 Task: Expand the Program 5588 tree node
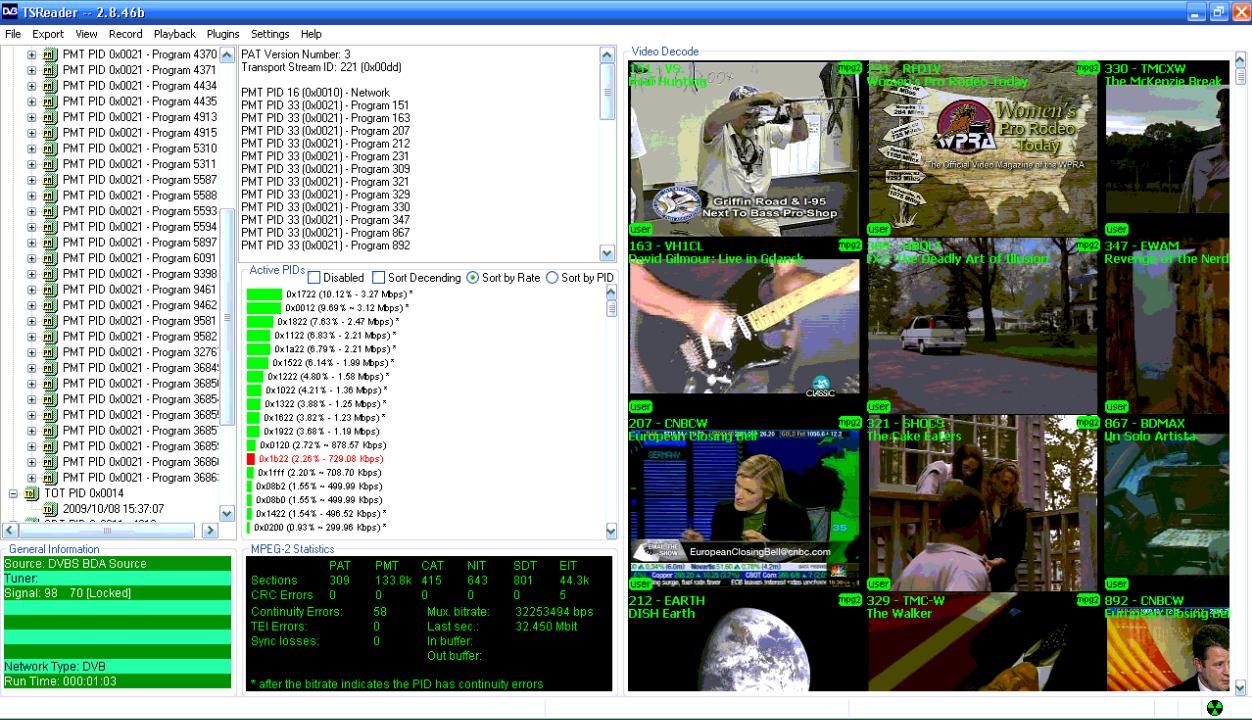pyautogui.click(x=31, y=195)
